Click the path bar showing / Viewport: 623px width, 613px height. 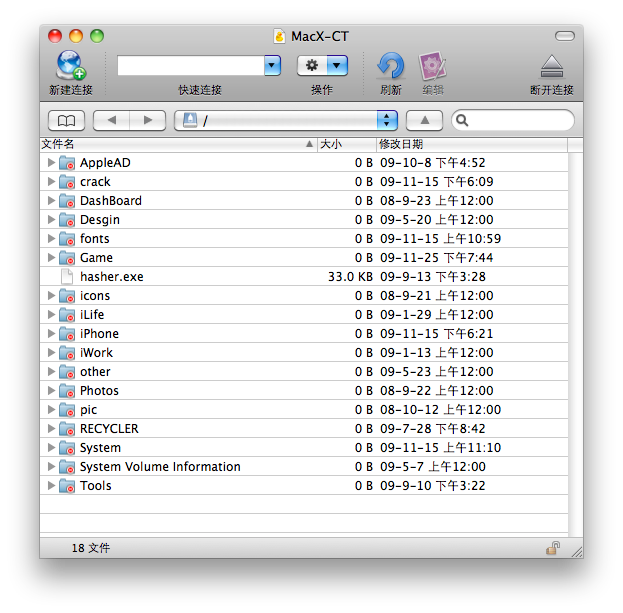pos(285,120)
